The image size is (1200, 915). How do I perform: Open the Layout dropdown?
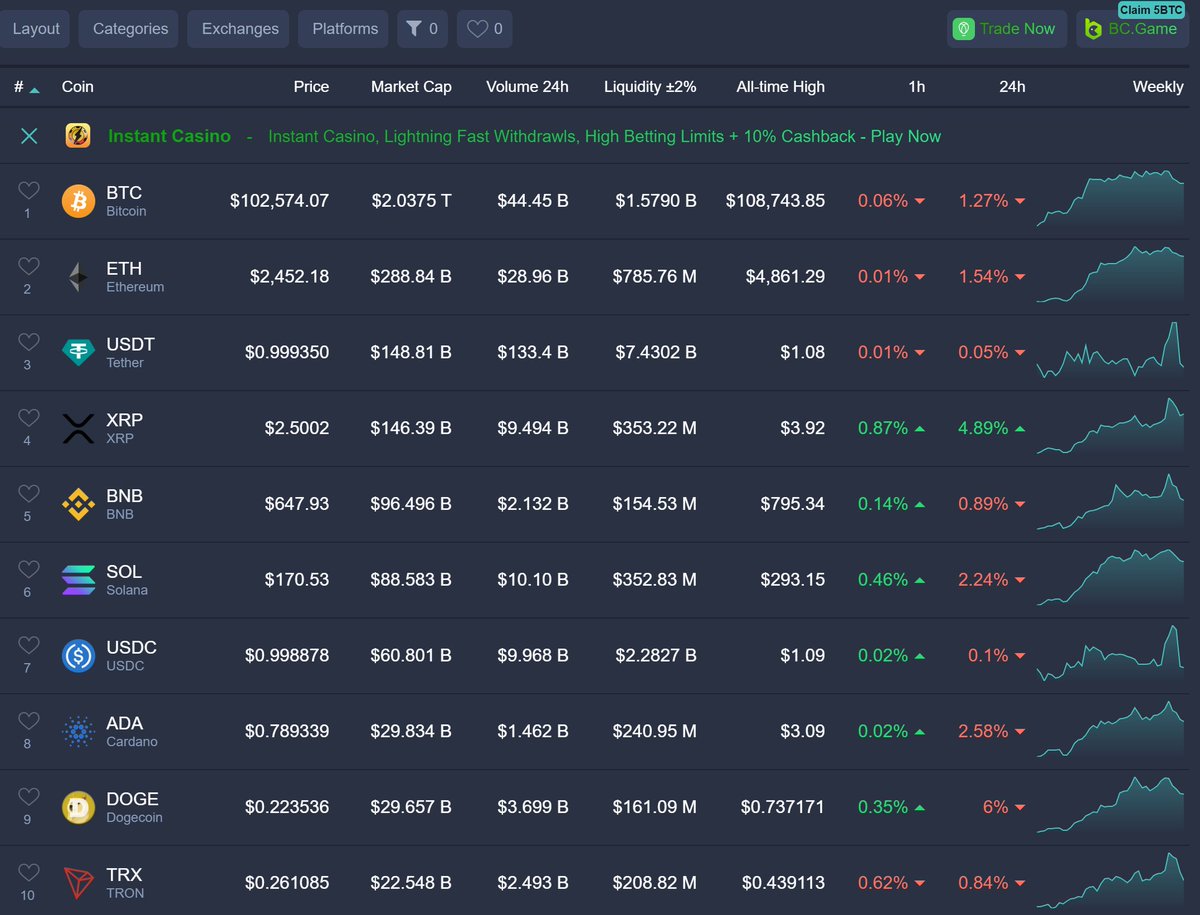(x=36, y=29)
